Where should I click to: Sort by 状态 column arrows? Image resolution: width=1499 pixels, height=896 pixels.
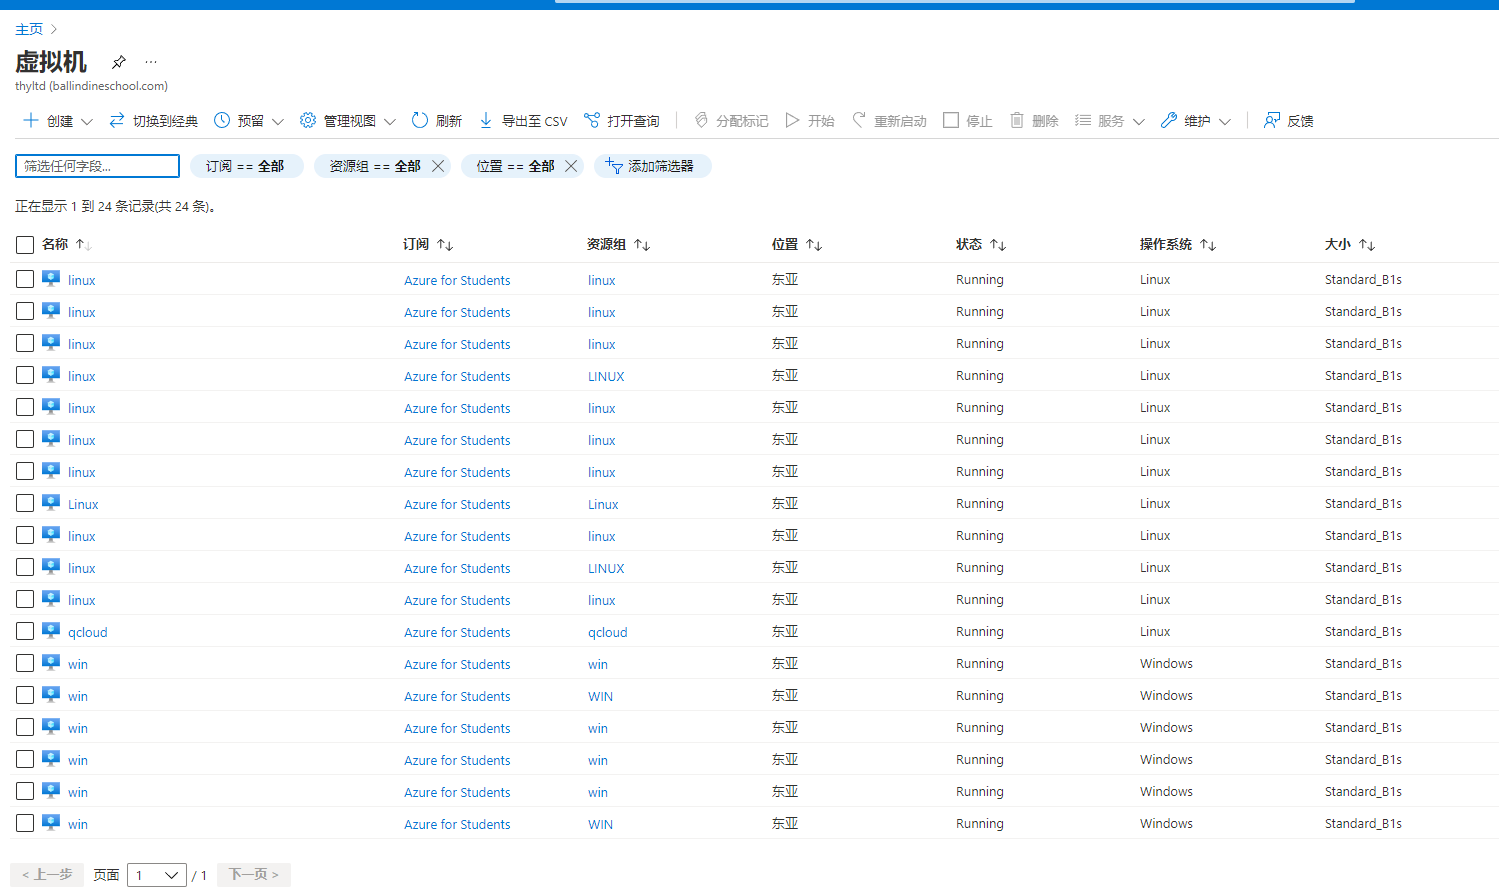click(998, 245)
